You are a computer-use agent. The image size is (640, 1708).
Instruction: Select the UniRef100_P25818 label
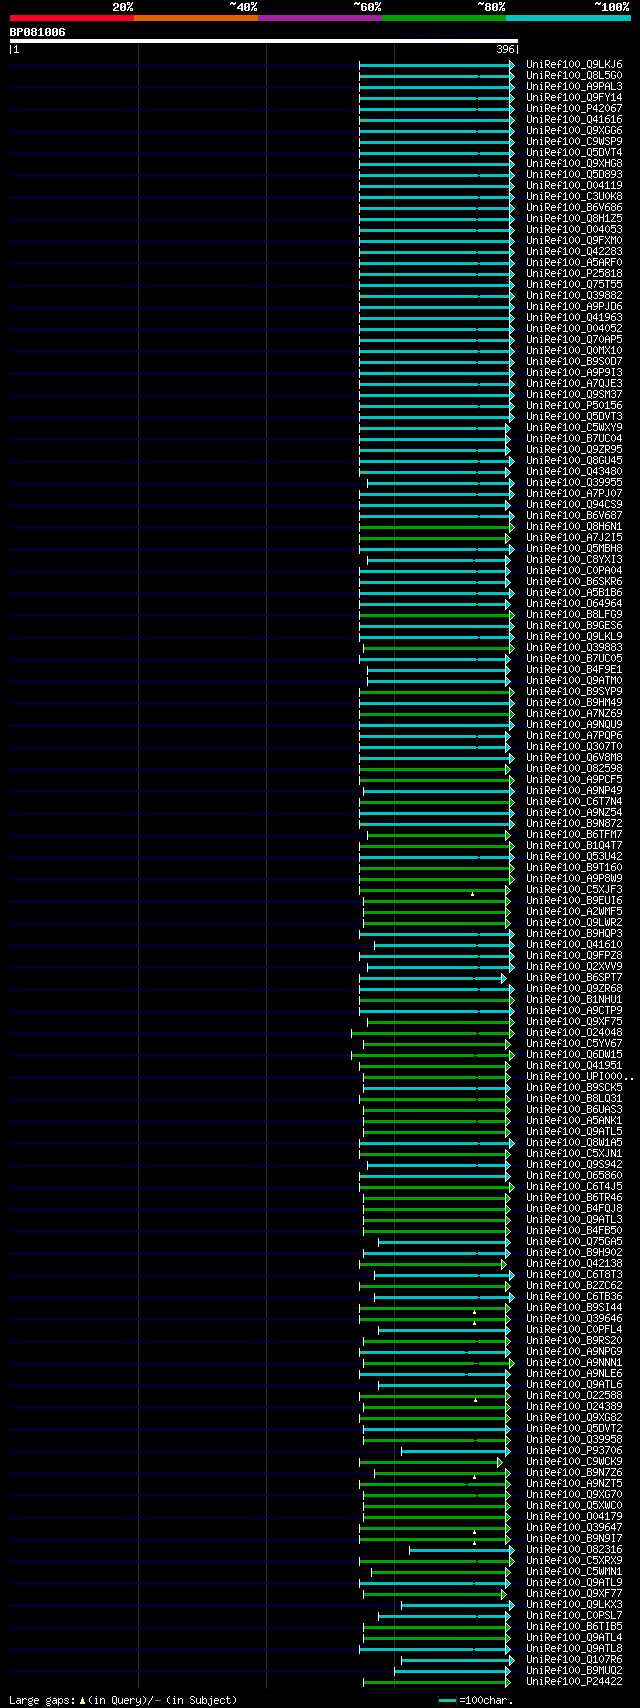point(574,273)
